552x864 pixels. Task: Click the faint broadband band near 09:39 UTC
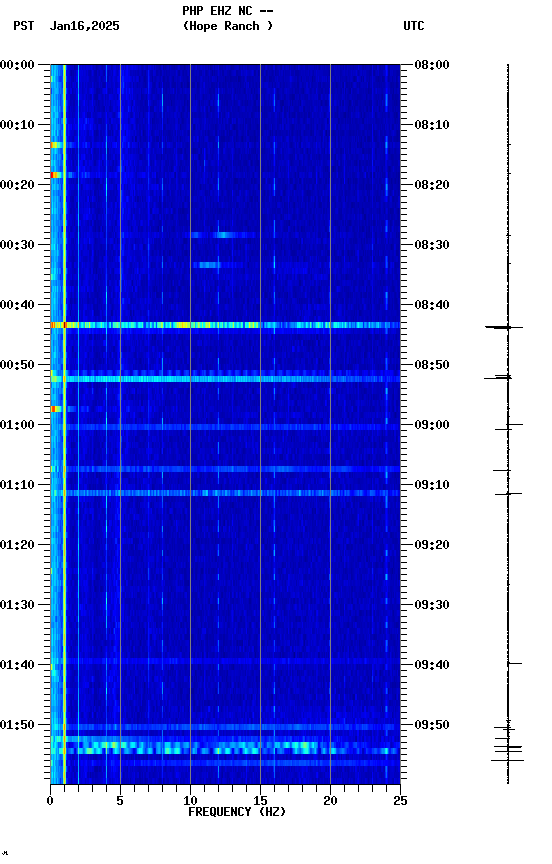tap(225, 661)
